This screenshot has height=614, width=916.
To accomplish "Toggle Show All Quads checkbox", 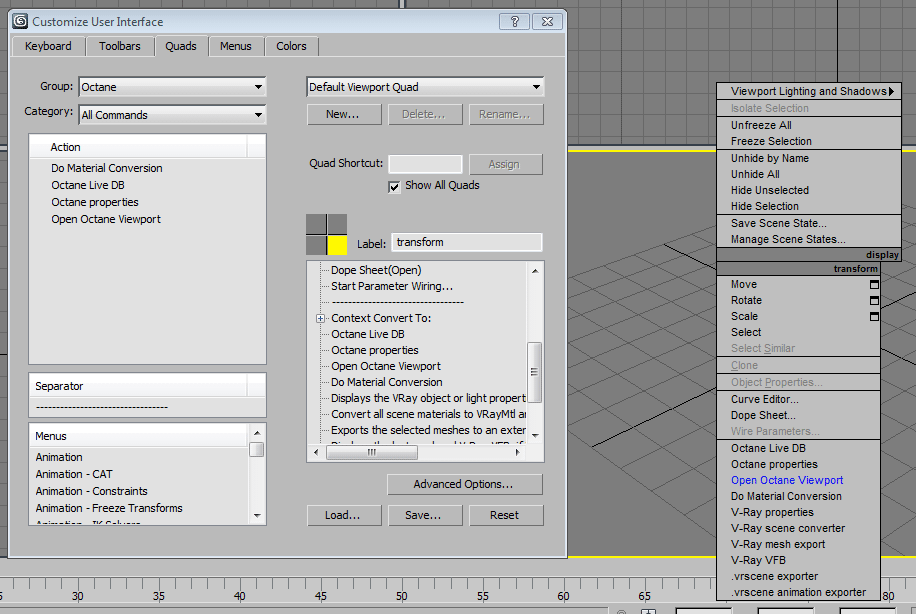I will pyautogui.click(x=394, y=186).
